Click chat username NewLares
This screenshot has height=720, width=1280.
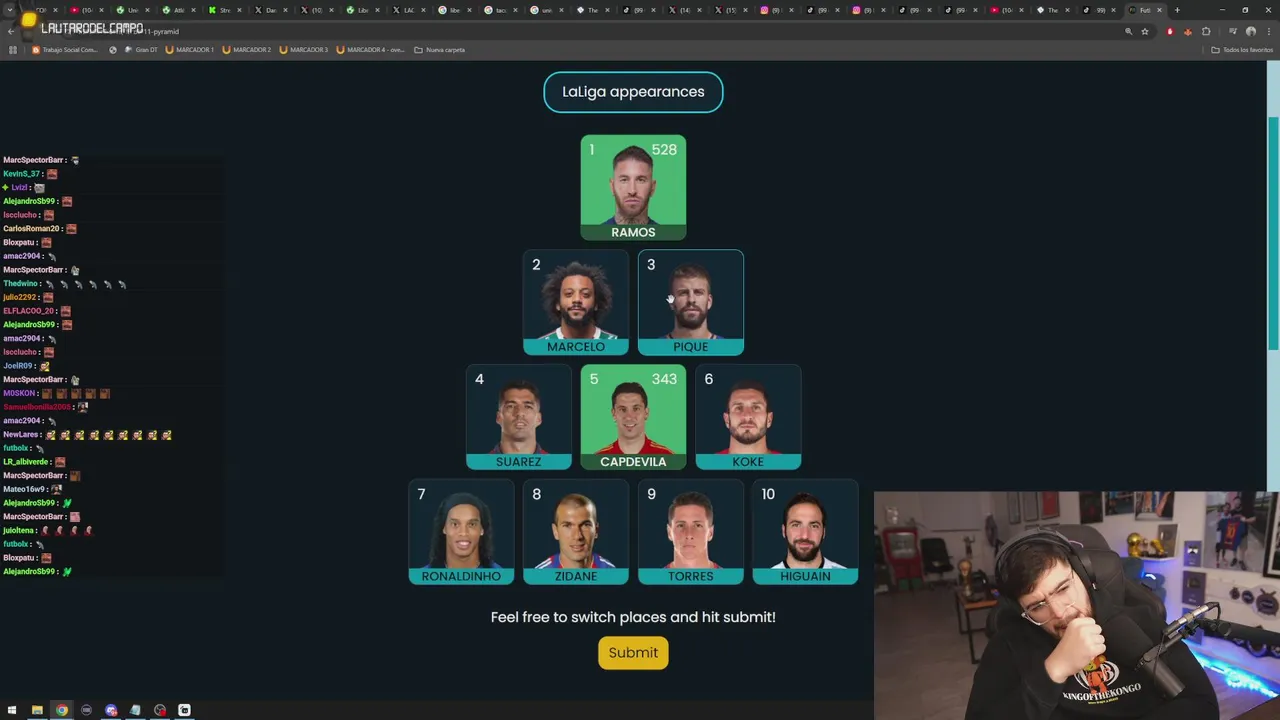pos(21,435)
